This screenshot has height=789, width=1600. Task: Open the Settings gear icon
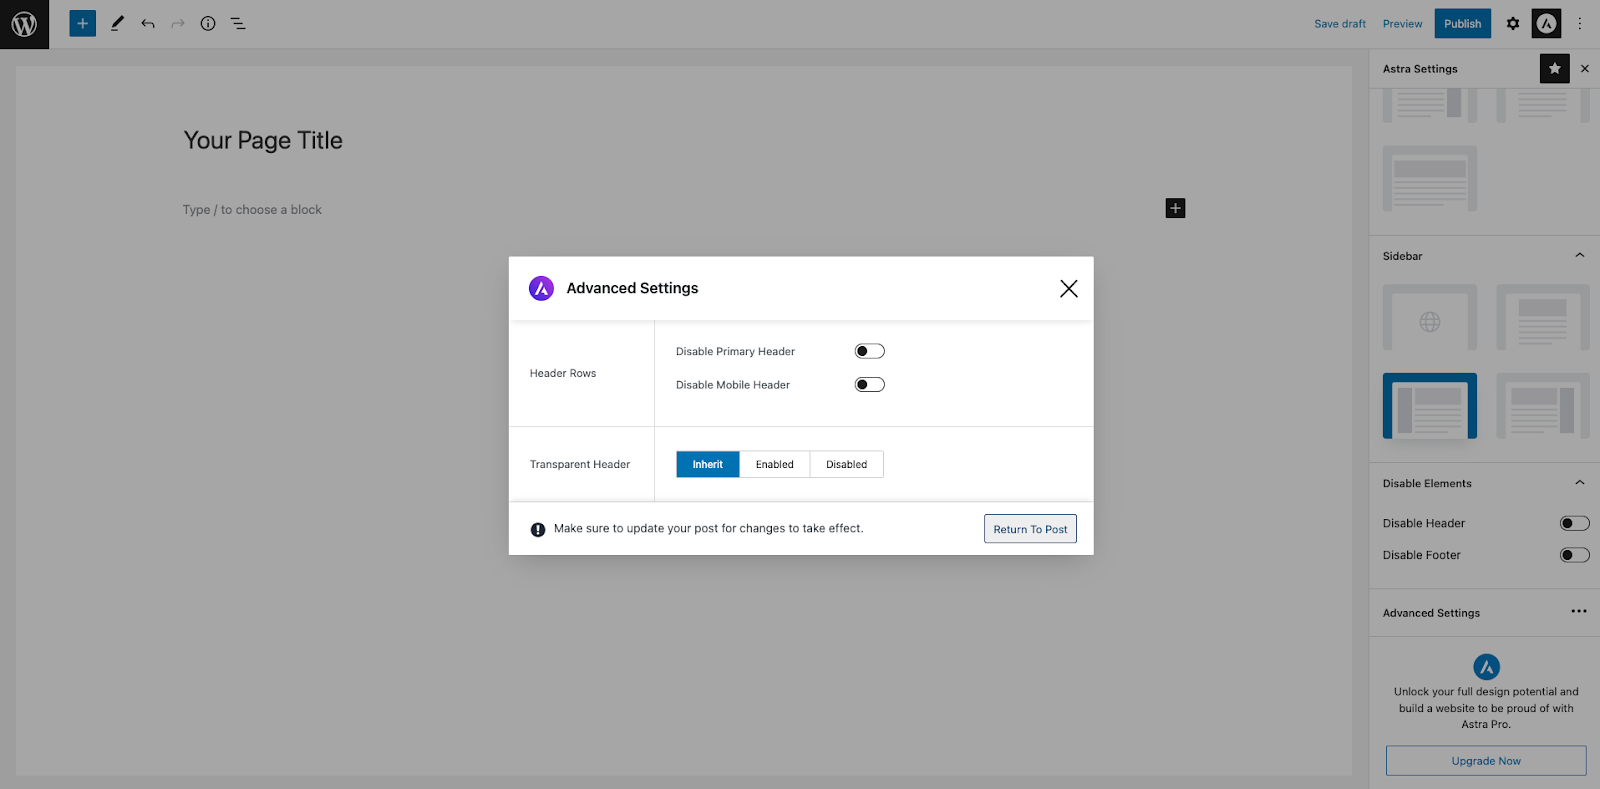coord(1513,24)
